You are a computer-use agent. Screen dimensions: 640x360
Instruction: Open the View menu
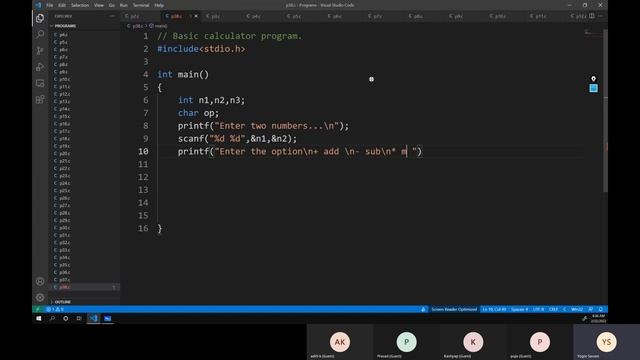click(x=99, y=5)
